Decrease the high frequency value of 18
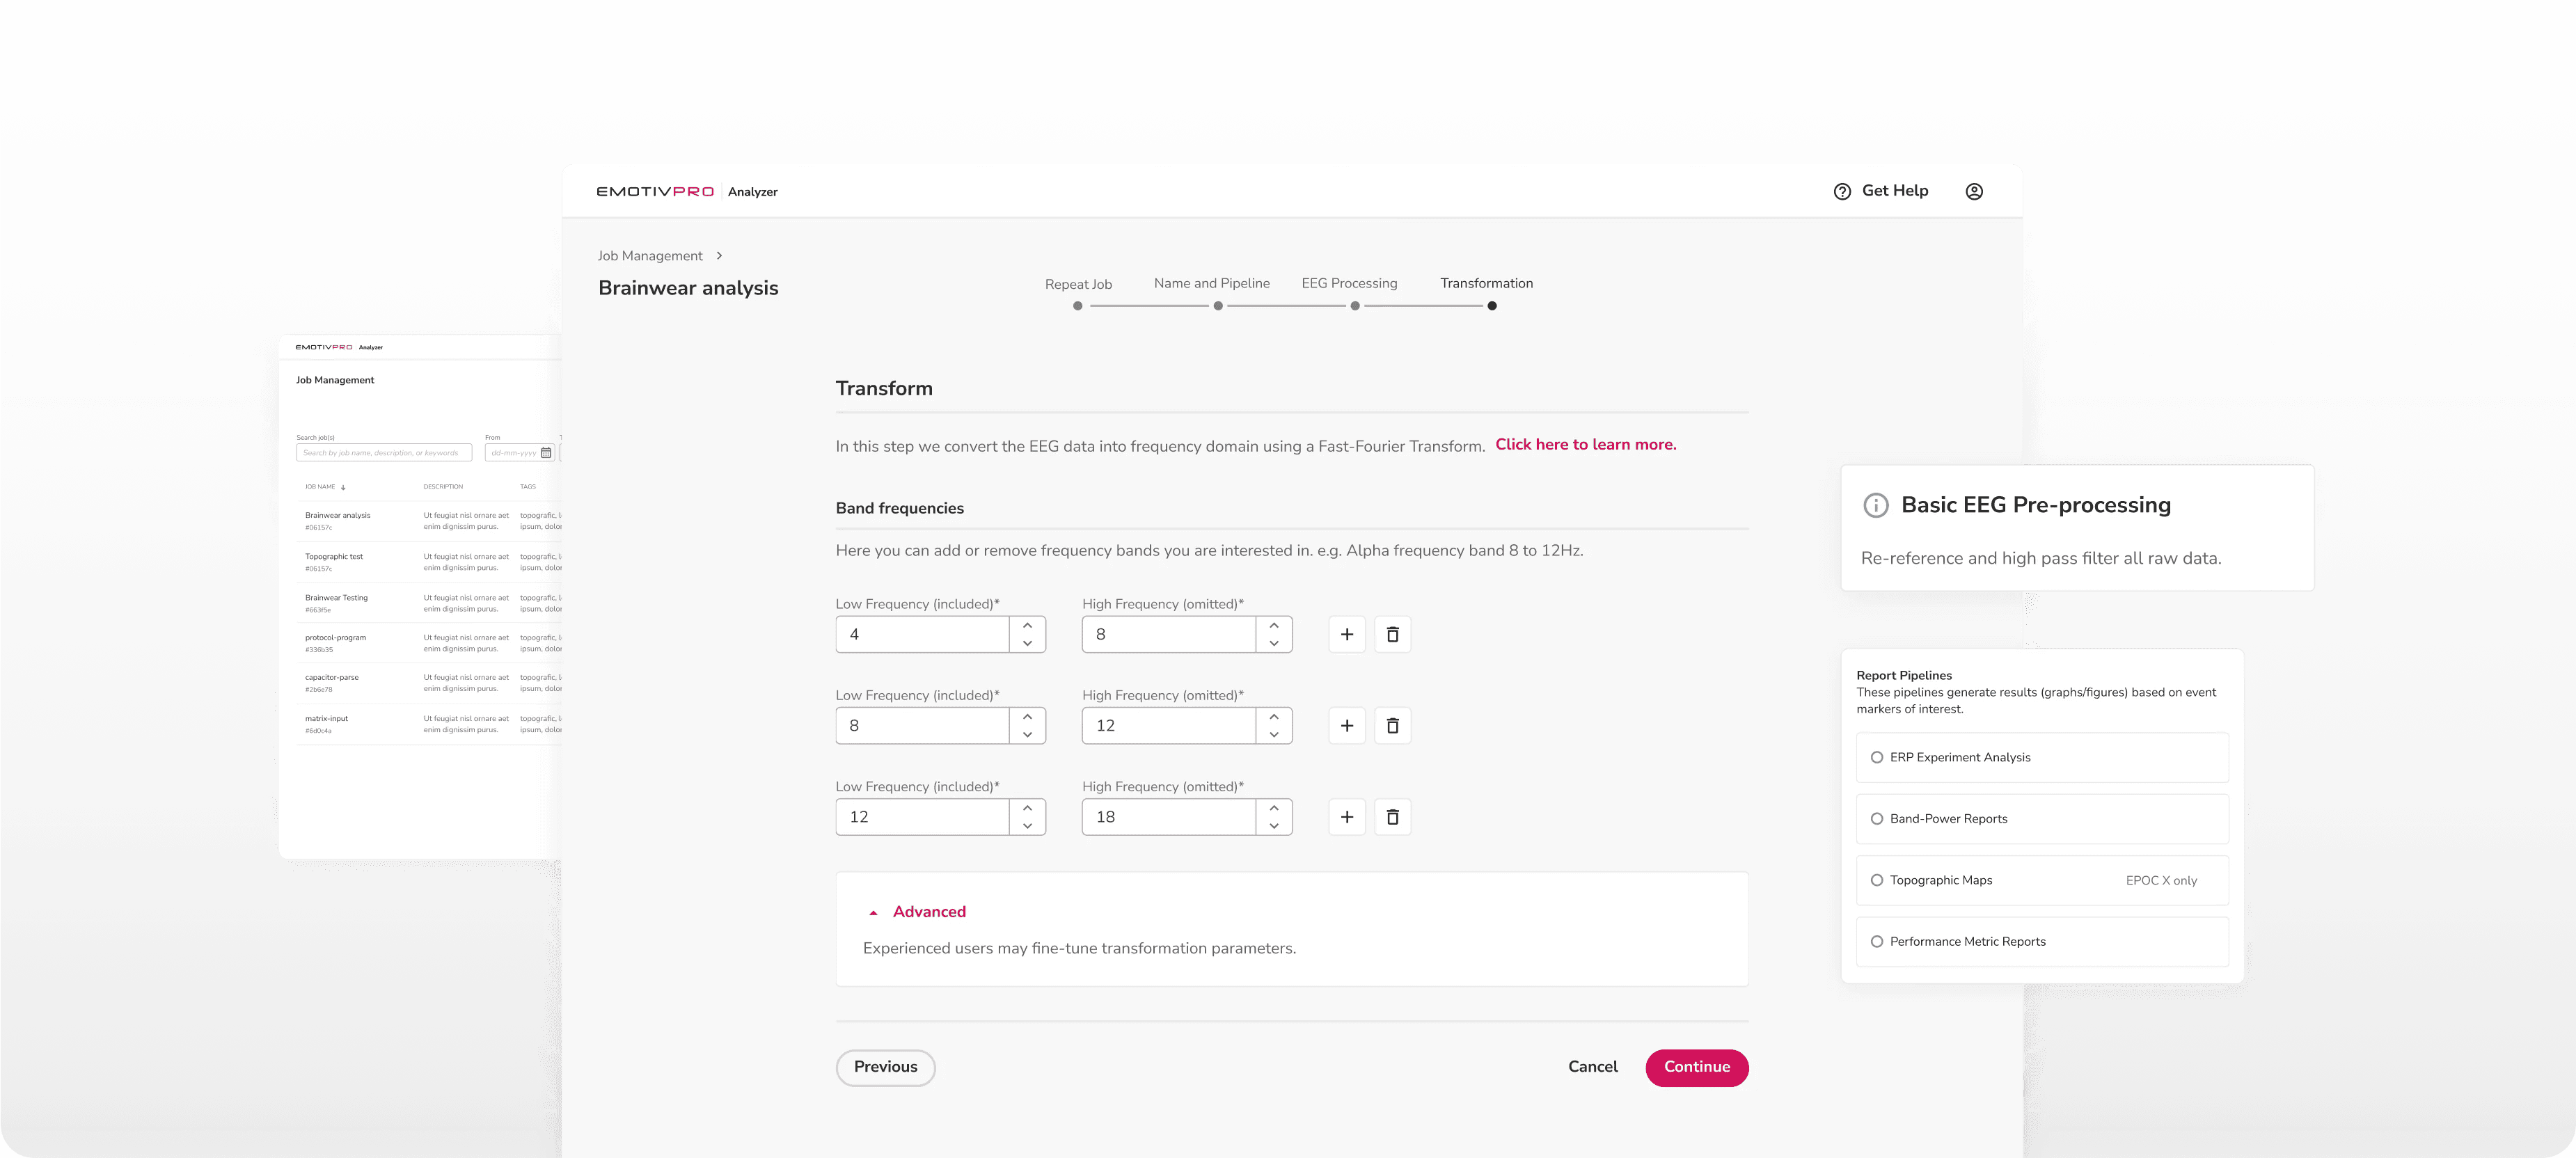Screen dimensions: 2576x1158 point(1273,826)
